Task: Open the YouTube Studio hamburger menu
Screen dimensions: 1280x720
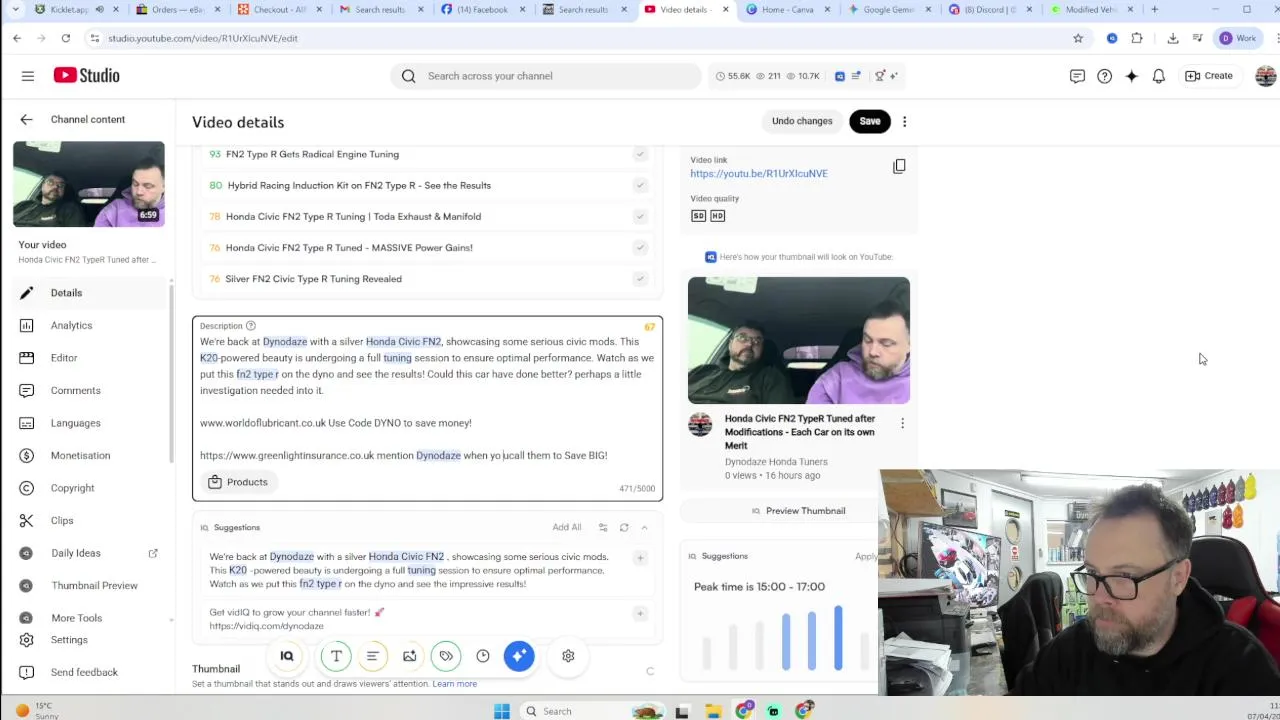Action: tap(28, 76)
